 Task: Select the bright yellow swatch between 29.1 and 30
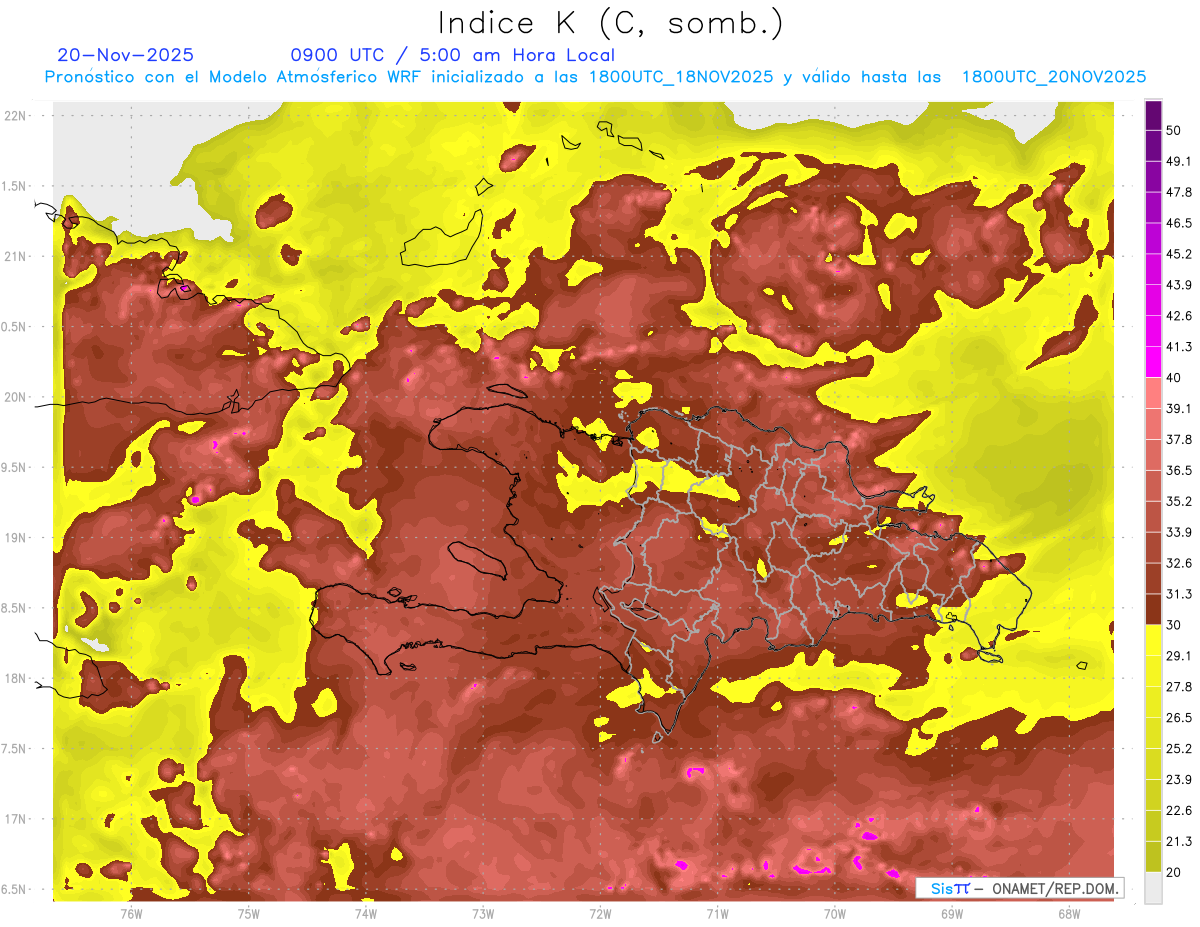[1153, 640]
